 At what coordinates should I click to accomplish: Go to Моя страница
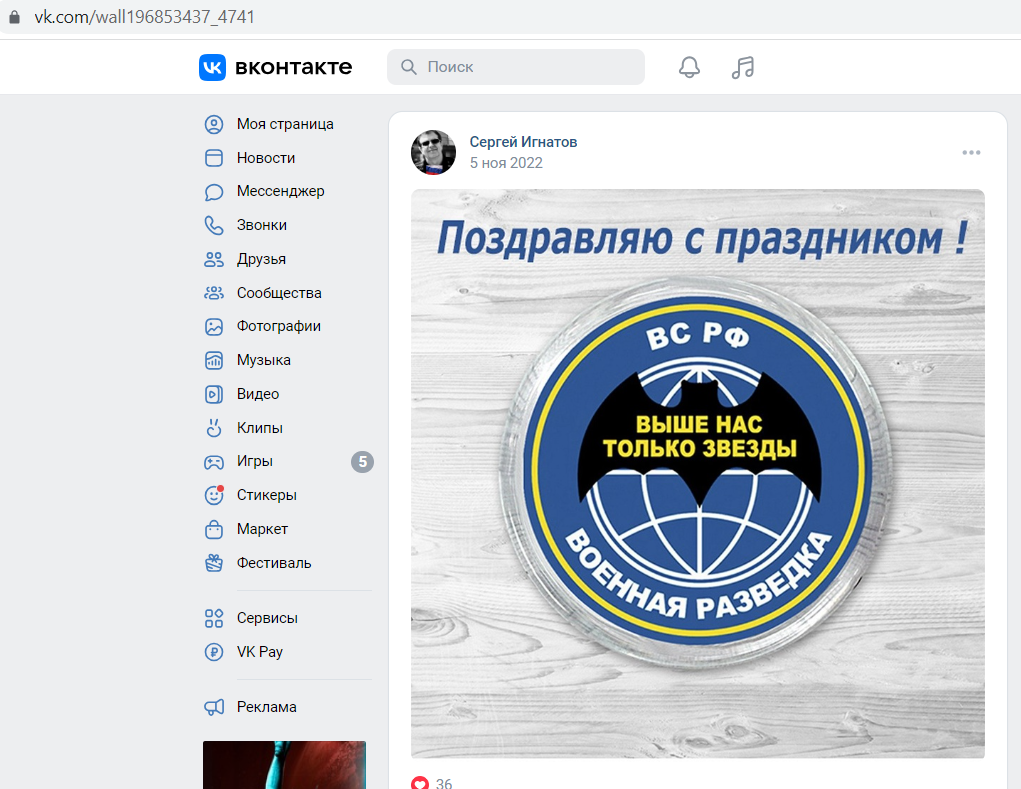click(285, 124)
